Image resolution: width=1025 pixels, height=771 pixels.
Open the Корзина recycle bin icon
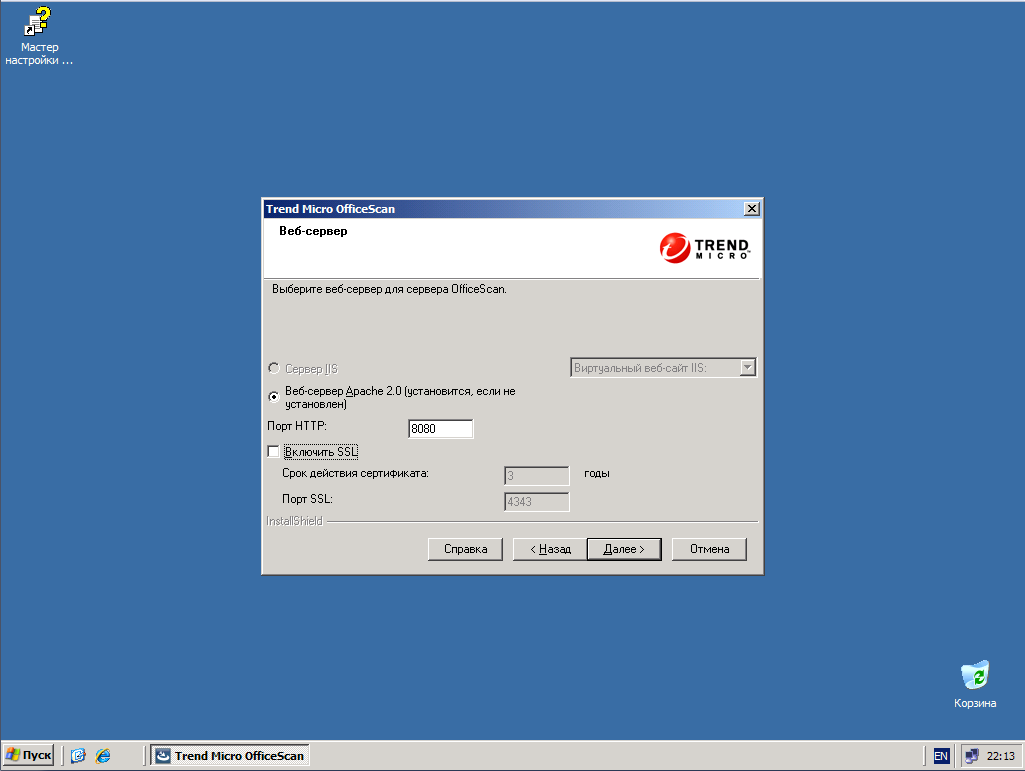[975, 684]
